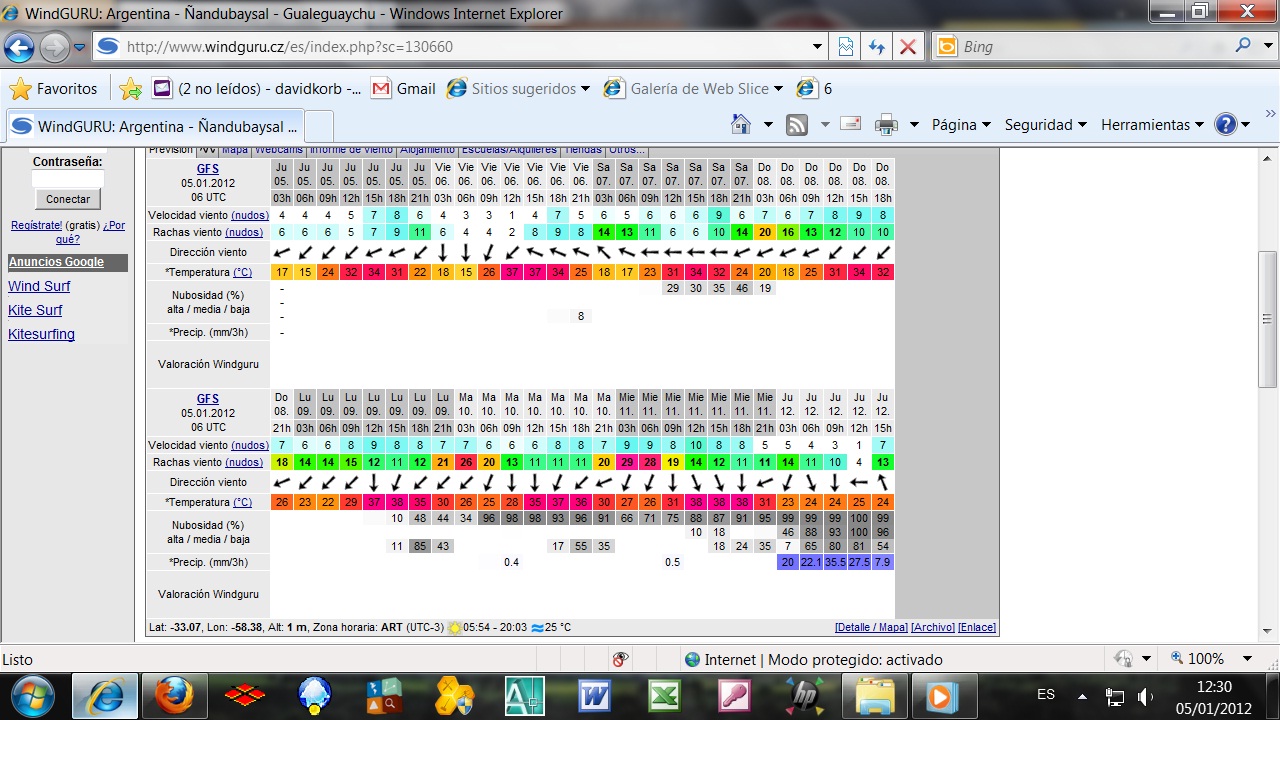Open Windows Explorer folder taskbar icon

pos(875,696)
